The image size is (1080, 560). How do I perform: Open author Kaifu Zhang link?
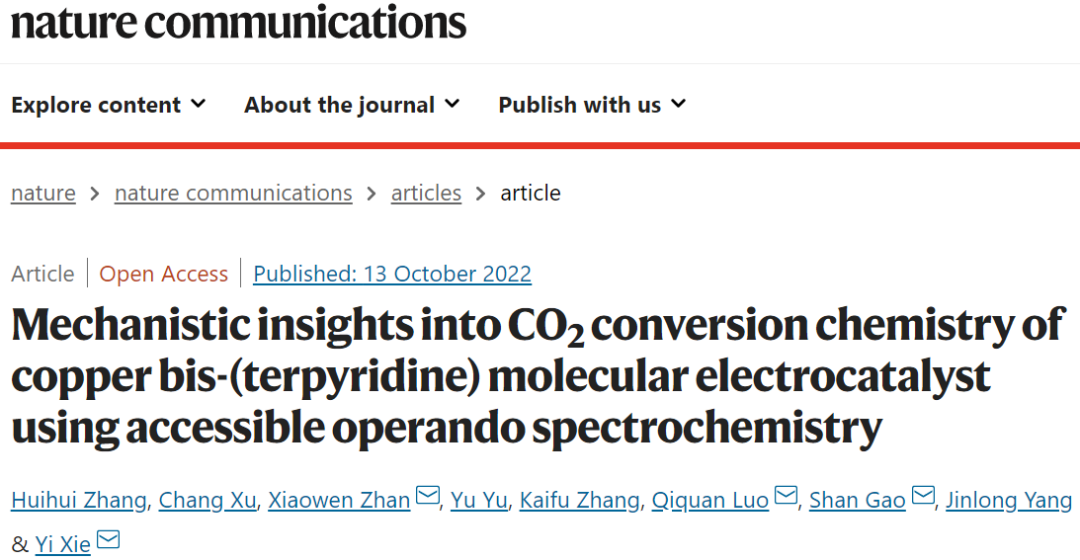pos(580,501)
